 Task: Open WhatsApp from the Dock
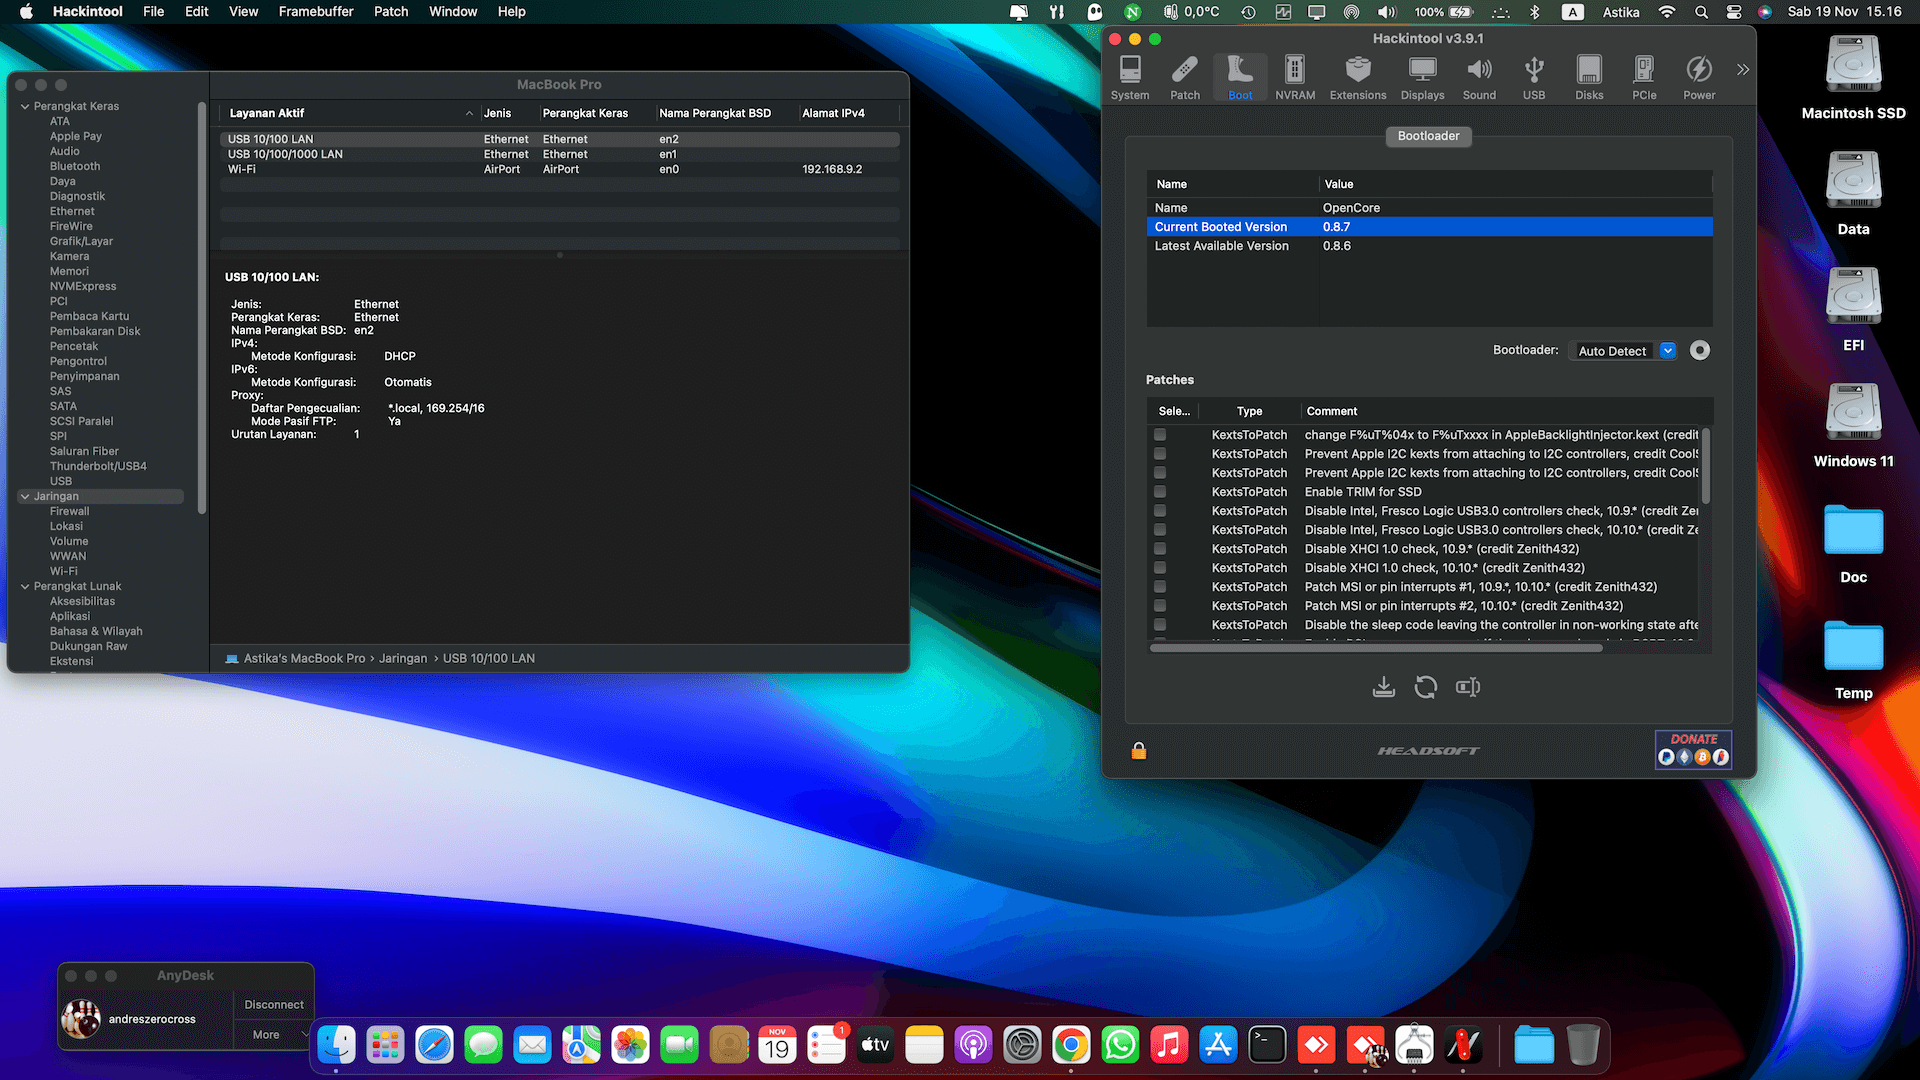tap(1119, 1046)
